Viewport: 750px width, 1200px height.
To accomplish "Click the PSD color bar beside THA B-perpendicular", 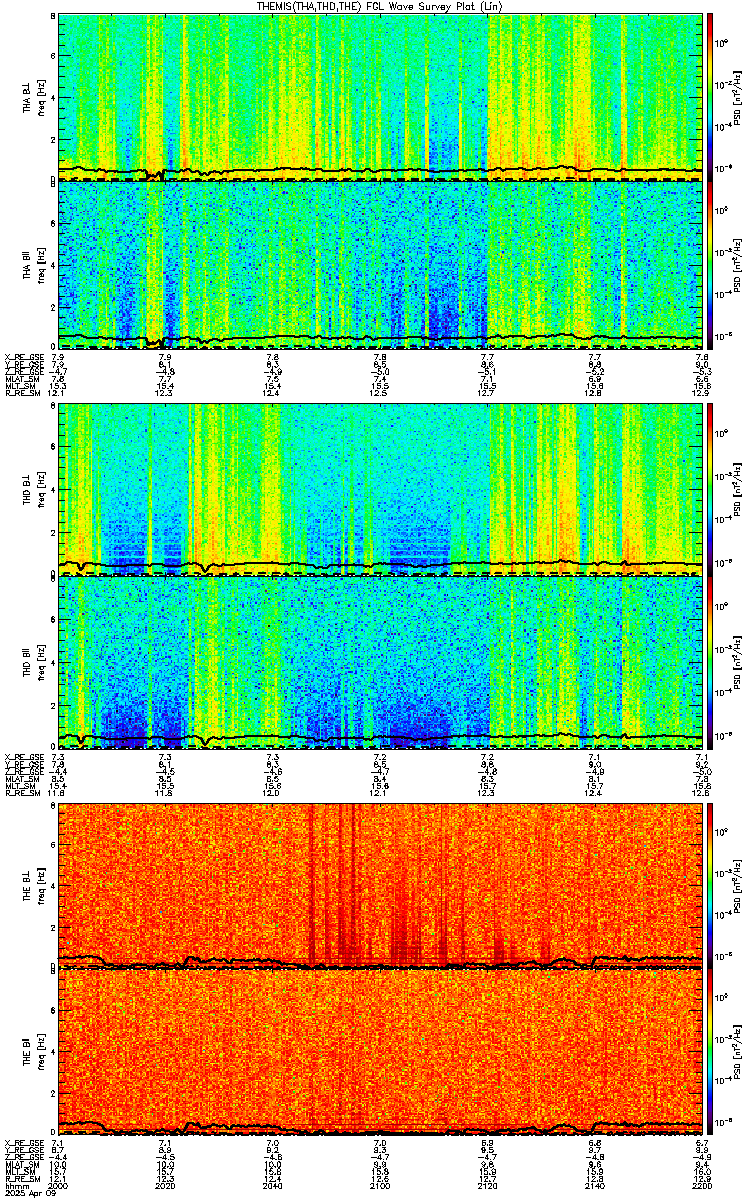I will tap(710, 96).
